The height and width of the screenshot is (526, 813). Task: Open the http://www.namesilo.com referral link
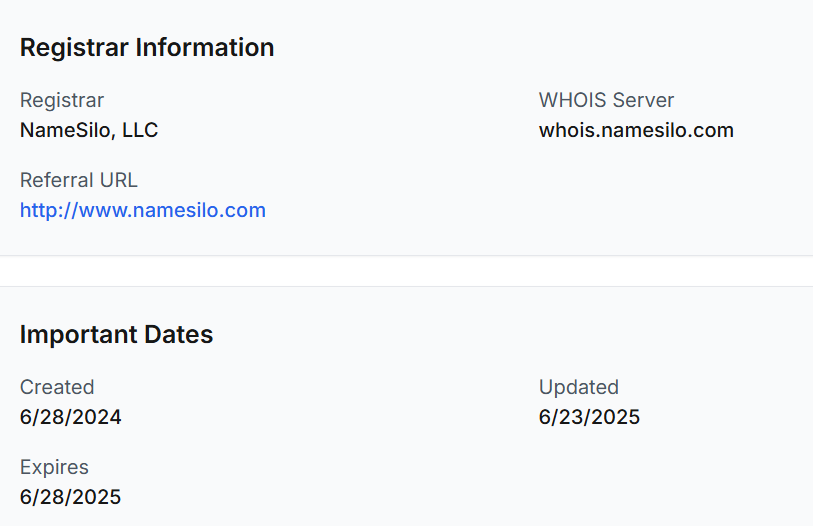(x=143, y=210)
